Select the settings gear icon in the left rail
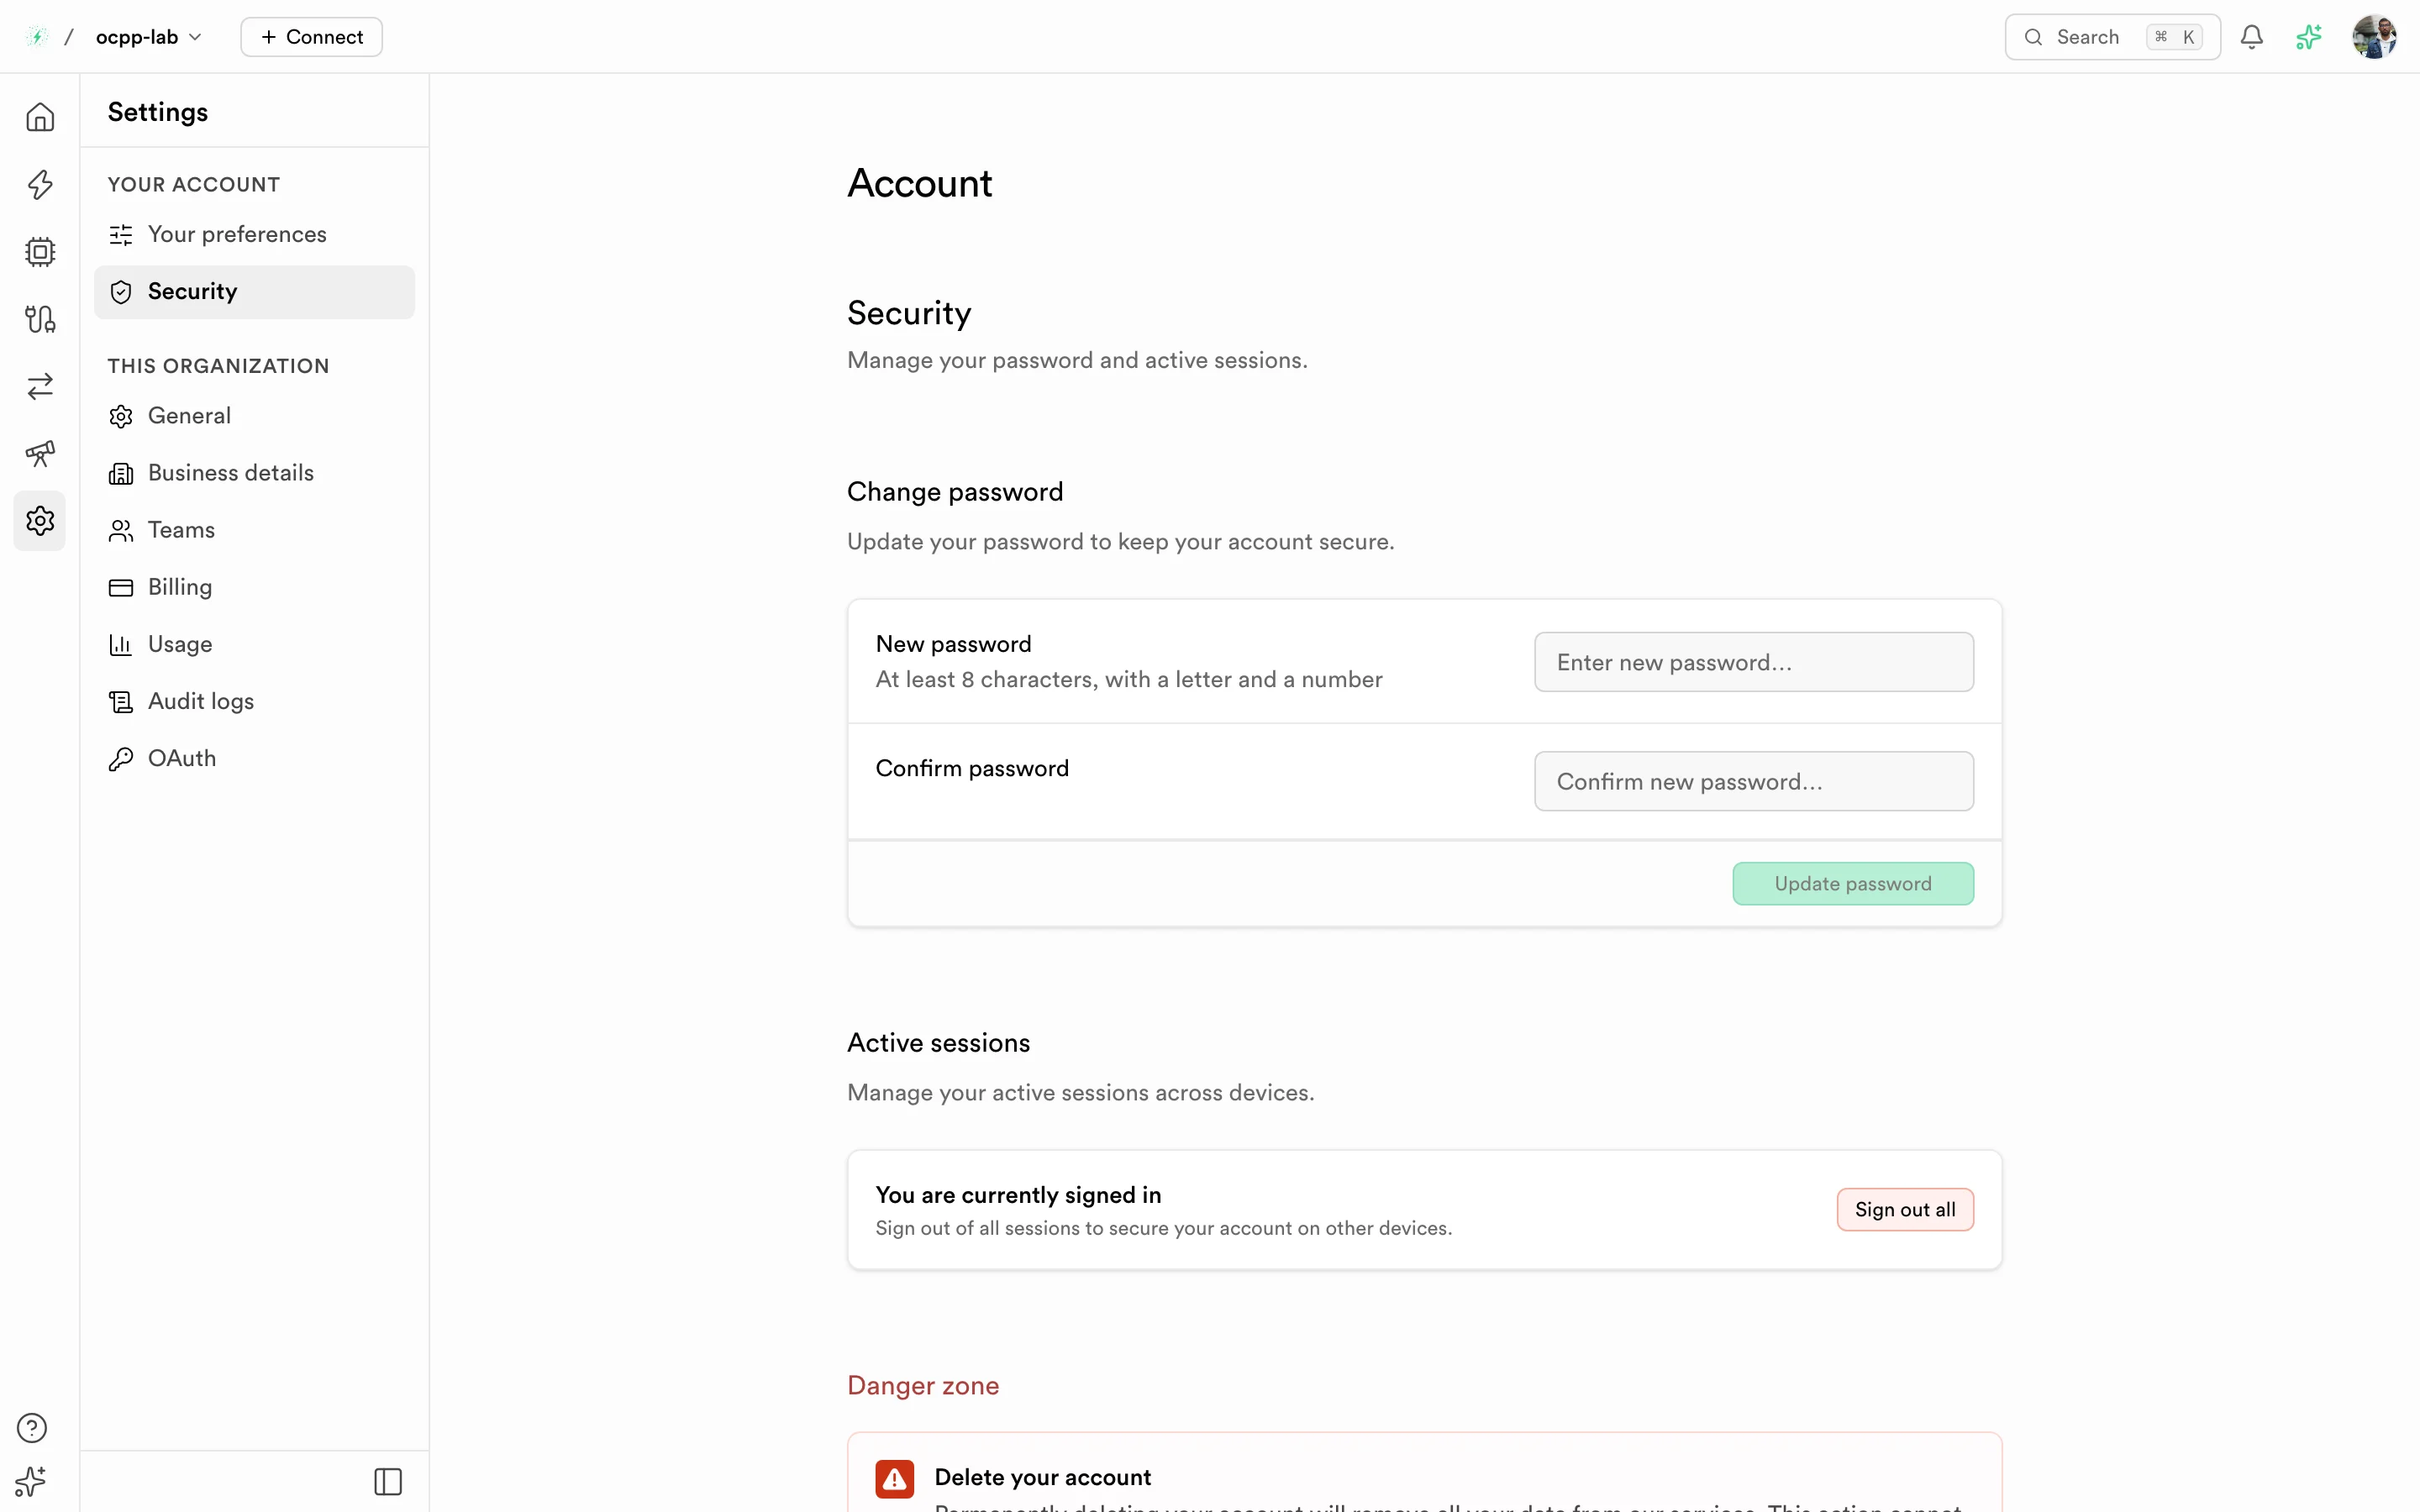Image resolution: width=2420 pixels, height=1512 pixels. tap(40, 520)
